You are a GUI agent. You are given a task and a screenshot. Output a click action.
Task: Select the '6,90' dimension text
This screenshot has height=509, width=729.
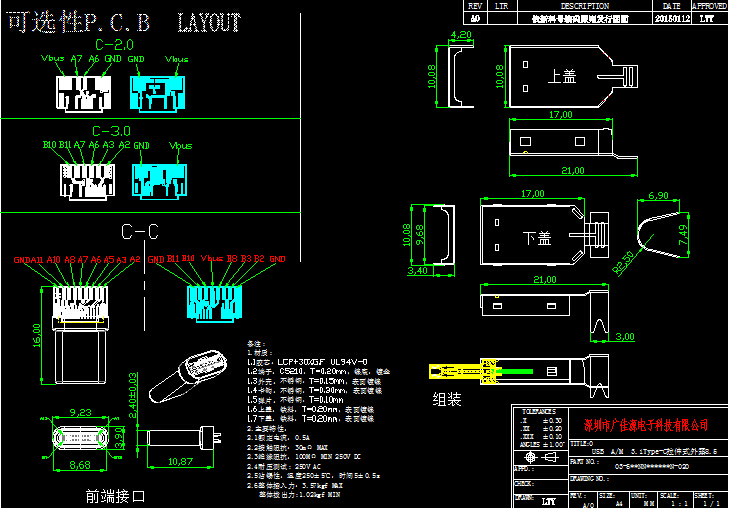pyautogui.click(x=658, y=196)
